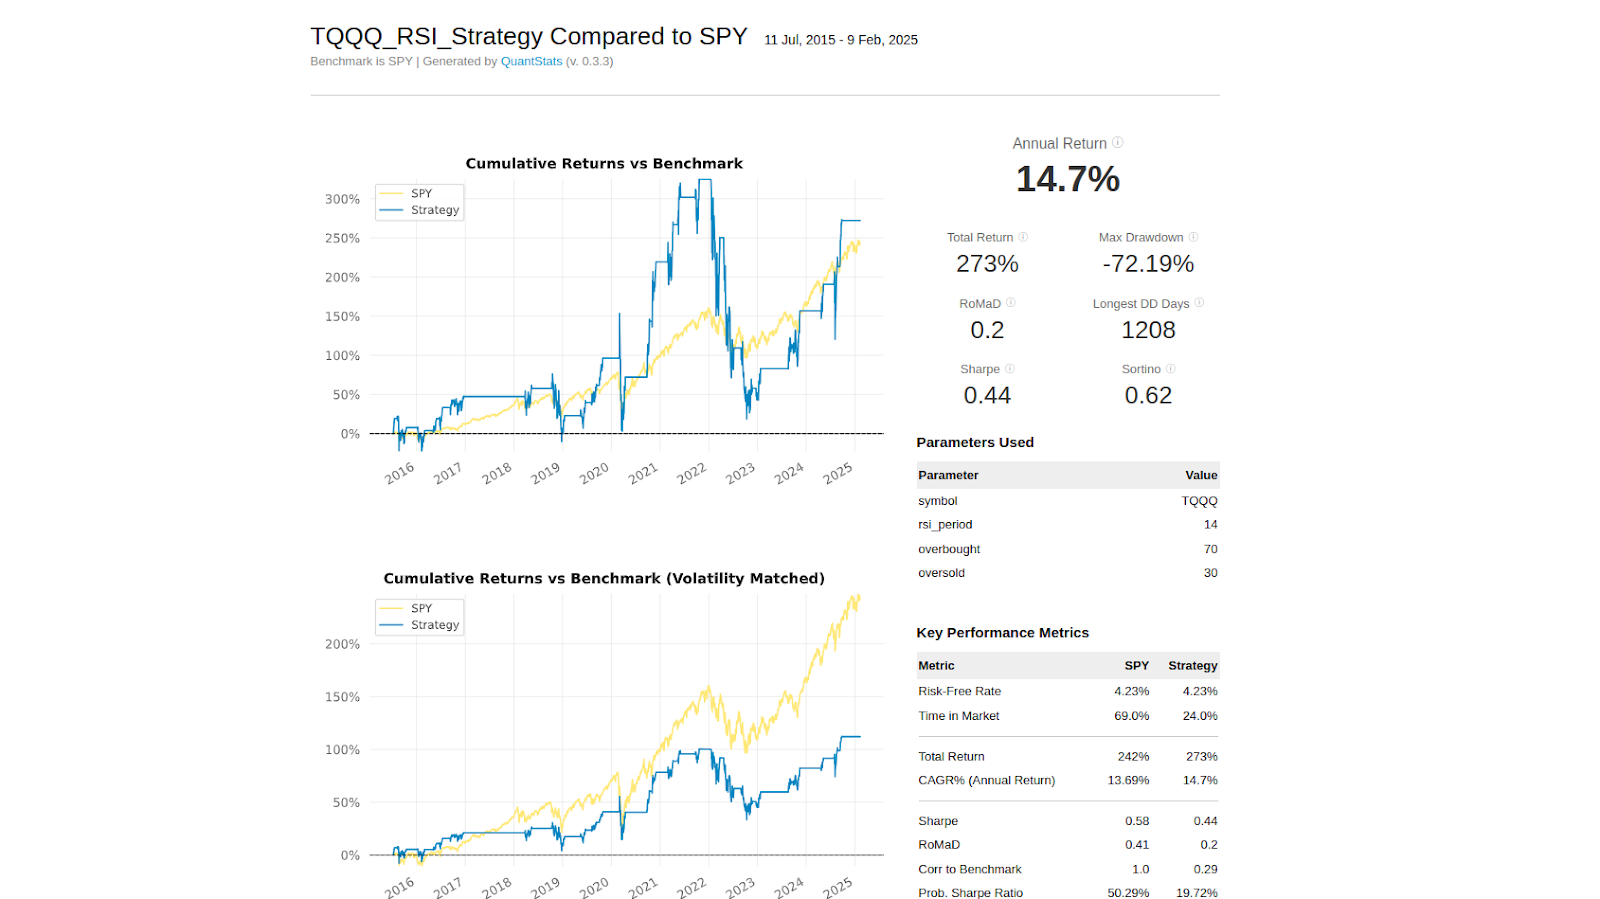Image resolution: width=1600 pixels, height=899 pixels.
Task: Click the 'oversold' parameter row label
Action: click(x=941, y=573)
